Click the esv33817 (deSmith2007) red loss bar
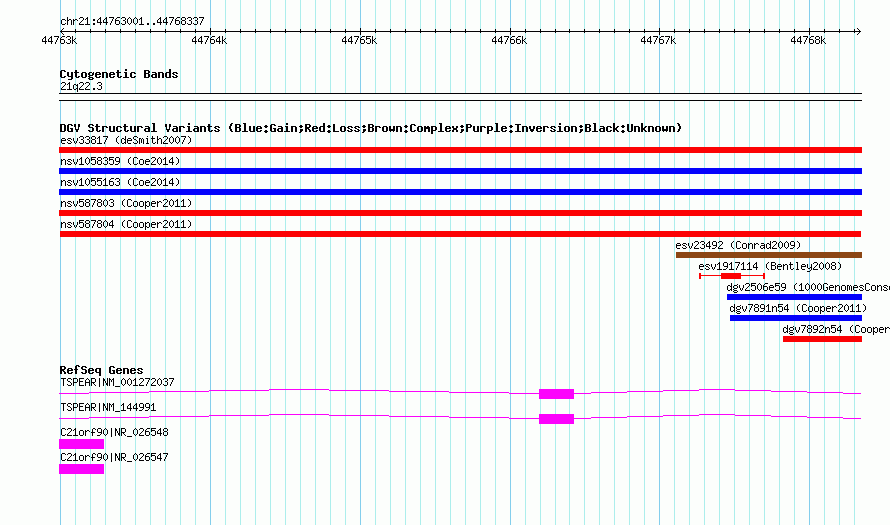Viewport: 890px width, 525px height. [x=460, y=150]
